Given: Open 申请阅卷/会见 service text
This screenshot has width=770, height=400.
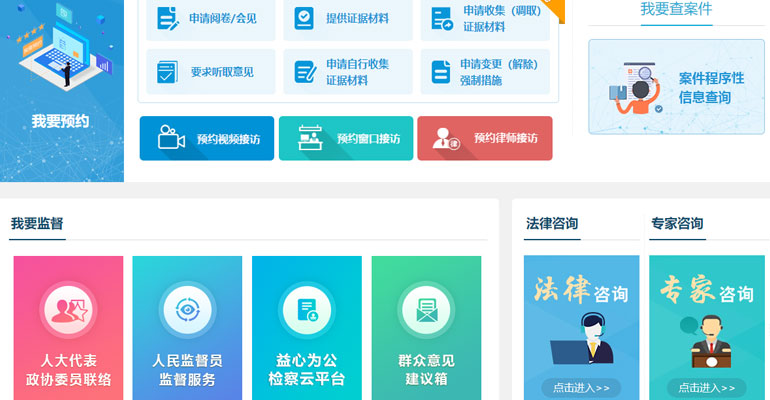Looking at the screenshot, I should click(x=223, y=19).
